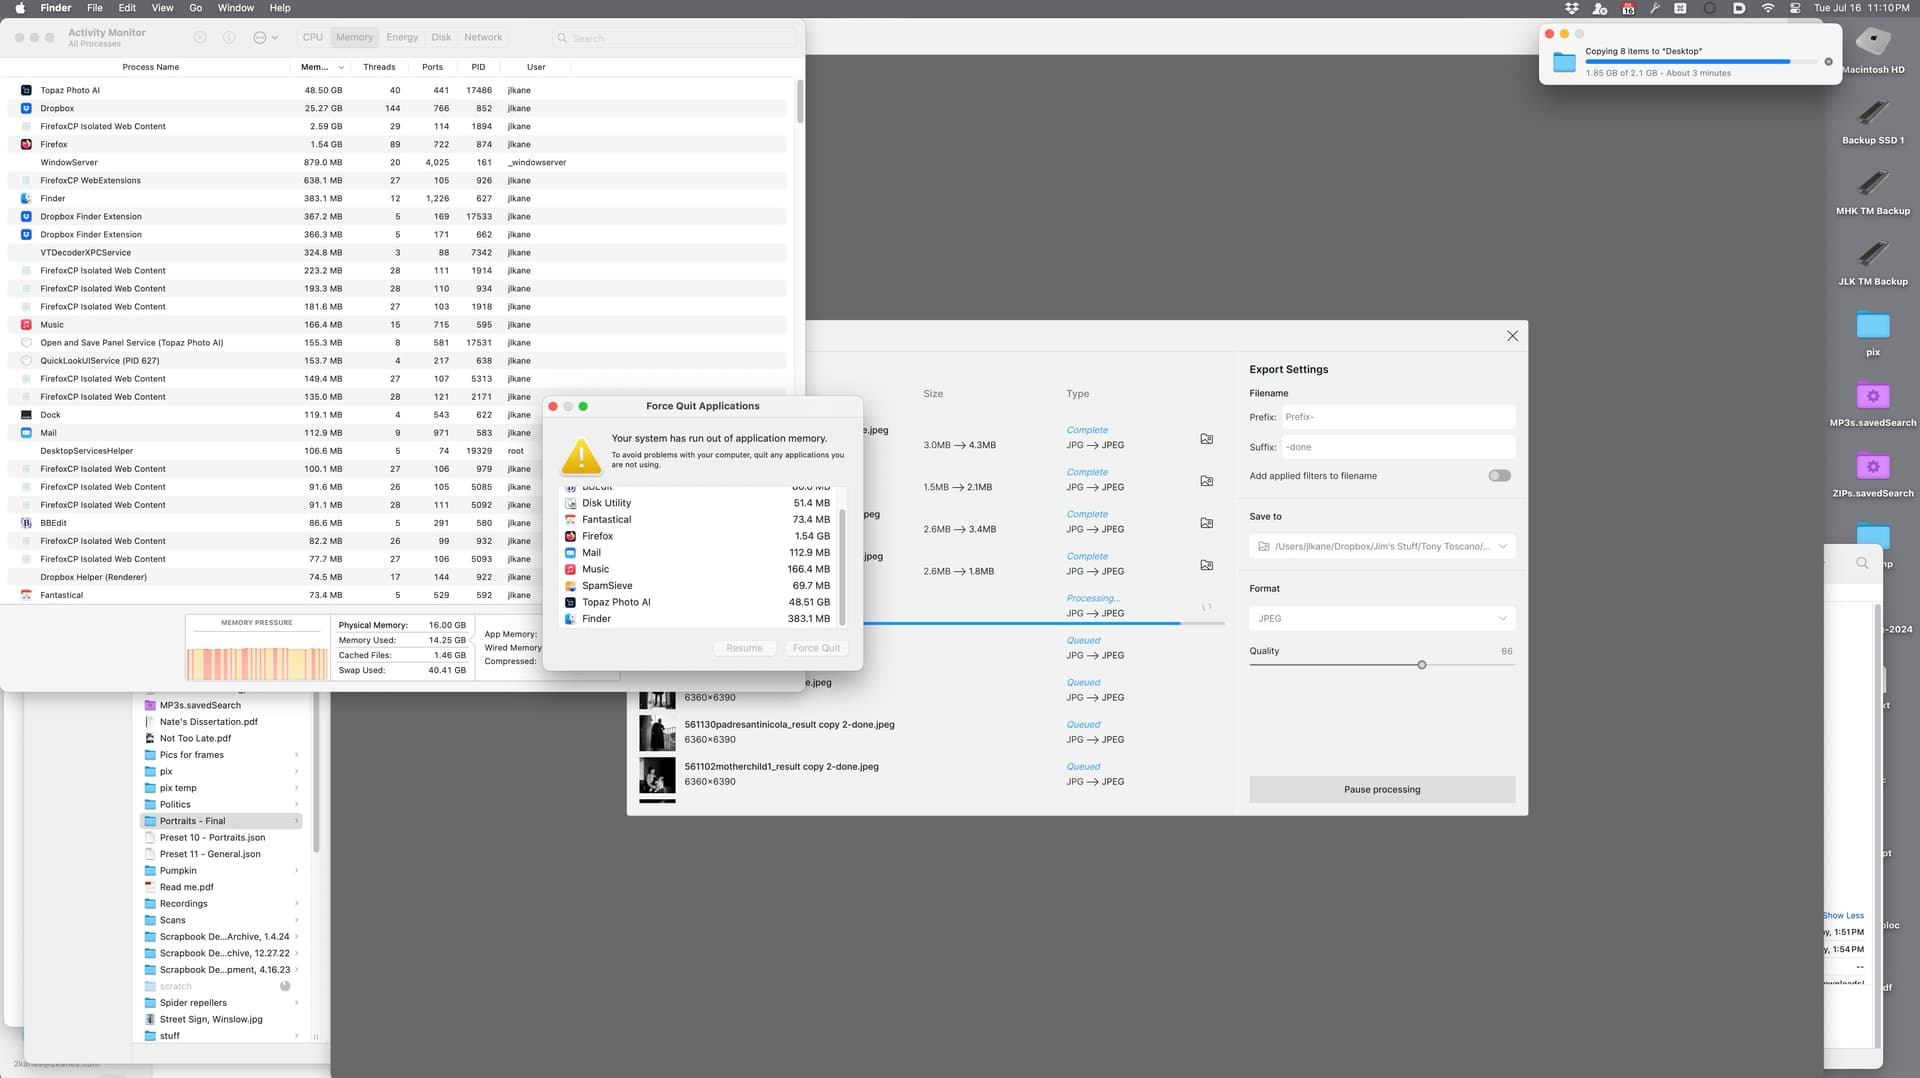
Task: Toggle Add applied filters to filename
Action: point(1499,476)
